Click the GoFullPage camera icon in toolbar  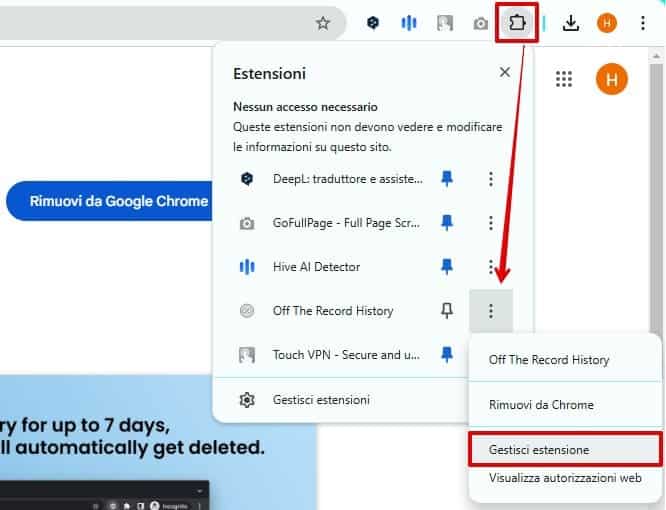coord(480,23)
